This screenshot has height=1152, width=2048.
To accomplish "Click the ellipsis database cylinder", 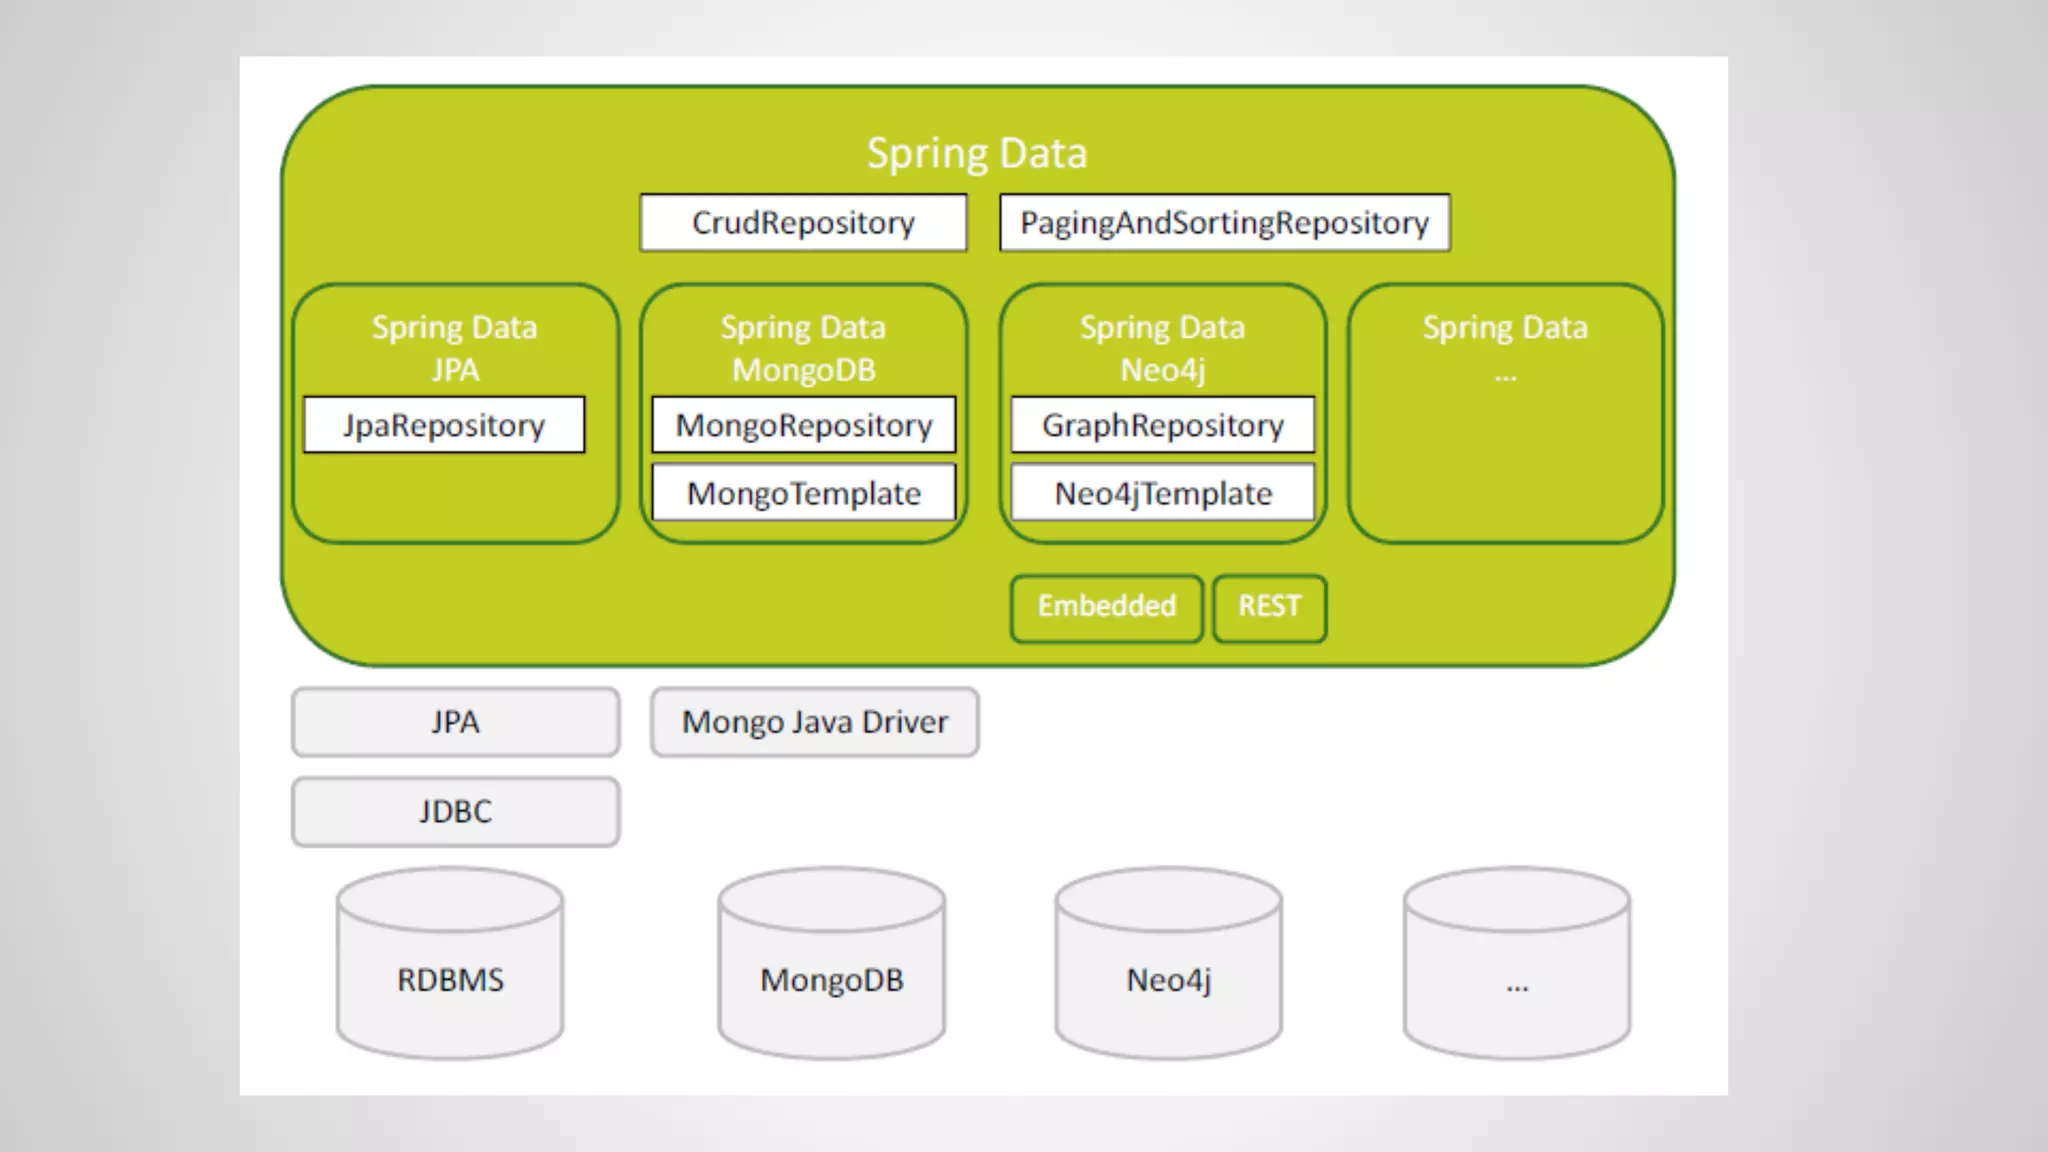I will tap(1516, 965).
